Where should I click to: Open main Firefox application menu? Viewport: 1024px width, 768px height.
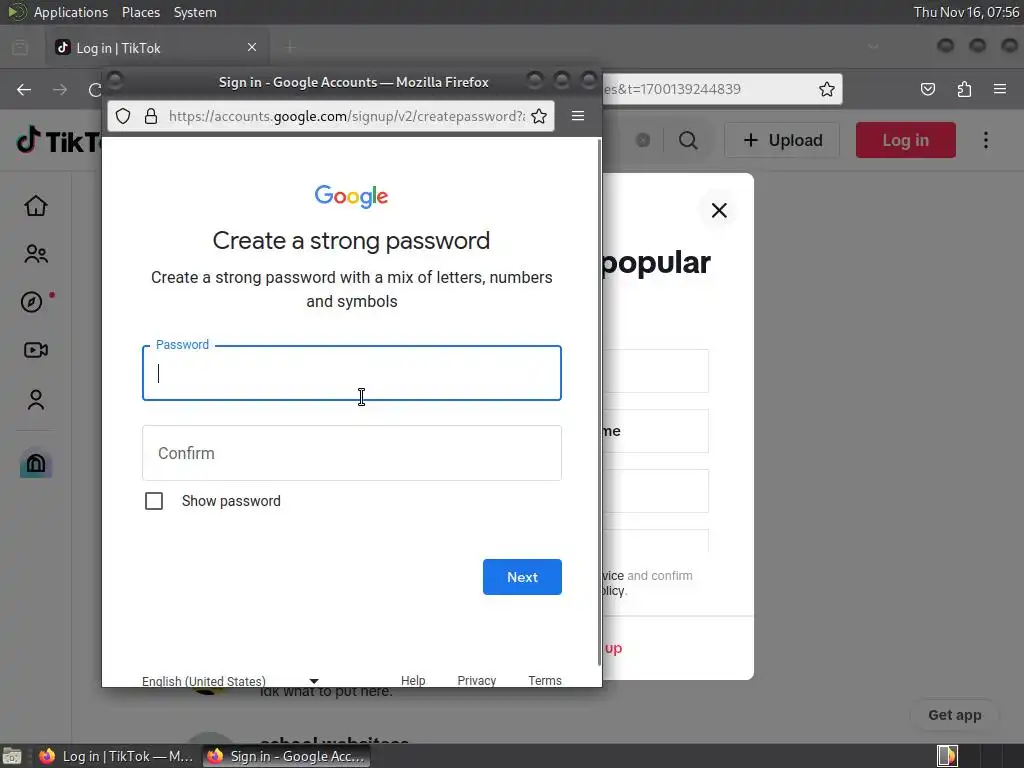point(1000,89)
